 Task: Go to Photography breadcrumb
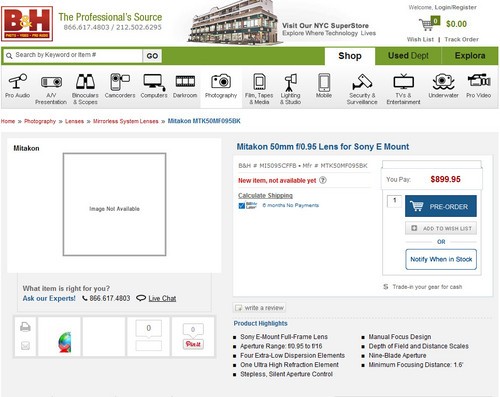click(40, 121)
